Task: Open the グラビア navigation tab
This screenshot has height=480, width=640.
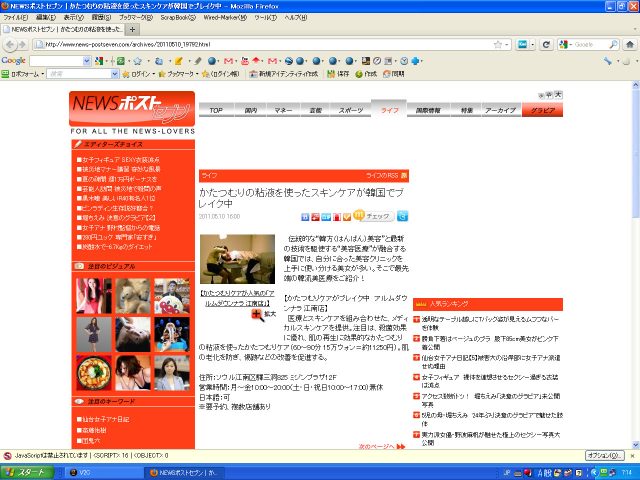Action: [543, 109]
